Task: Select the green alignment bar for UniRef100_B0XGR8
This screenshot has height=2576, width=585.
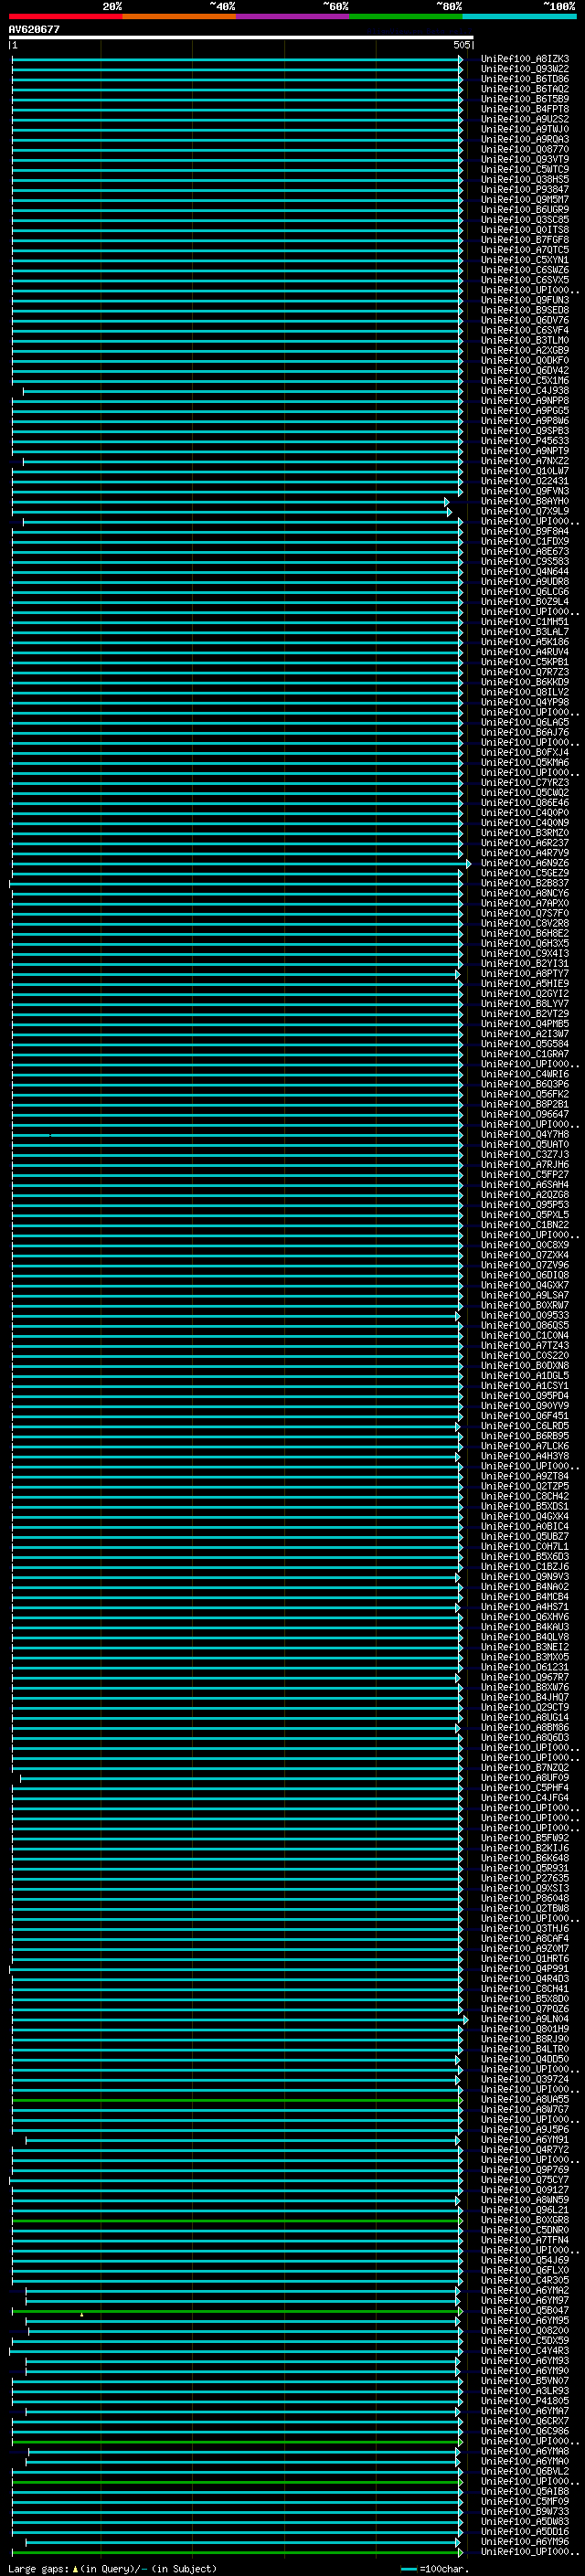Action: pyautogui.click(x=237, y=2221)
